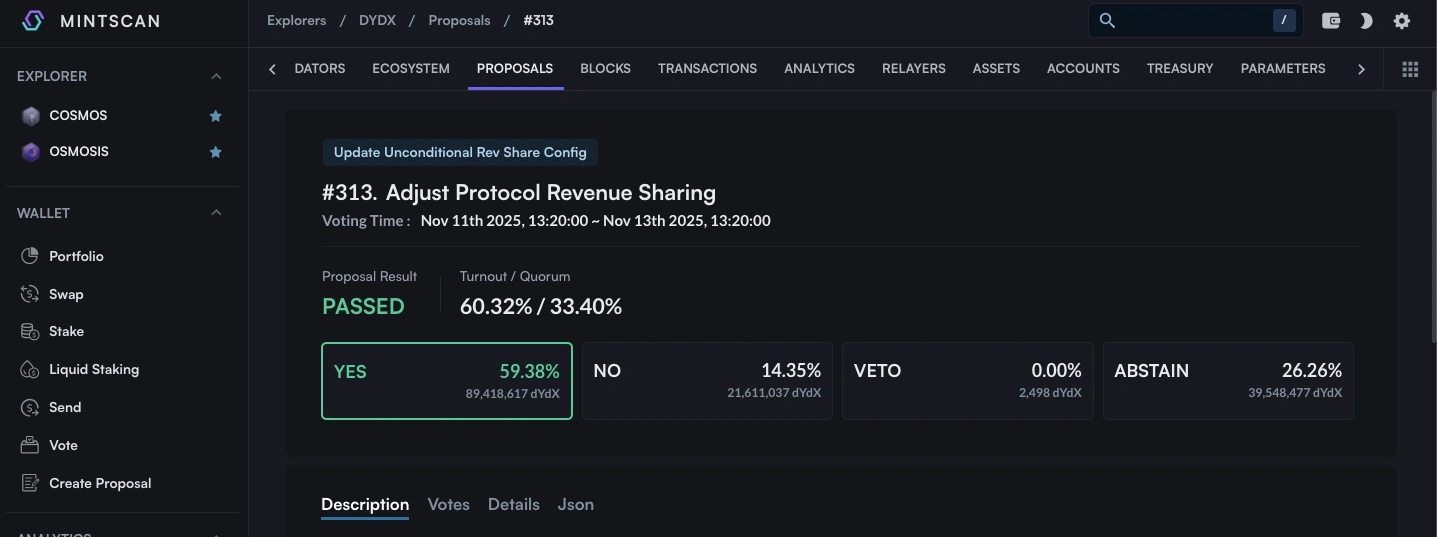Collapse the Wallet section chevron
This screenshot has width=1437, height=537.
(216, 213)
